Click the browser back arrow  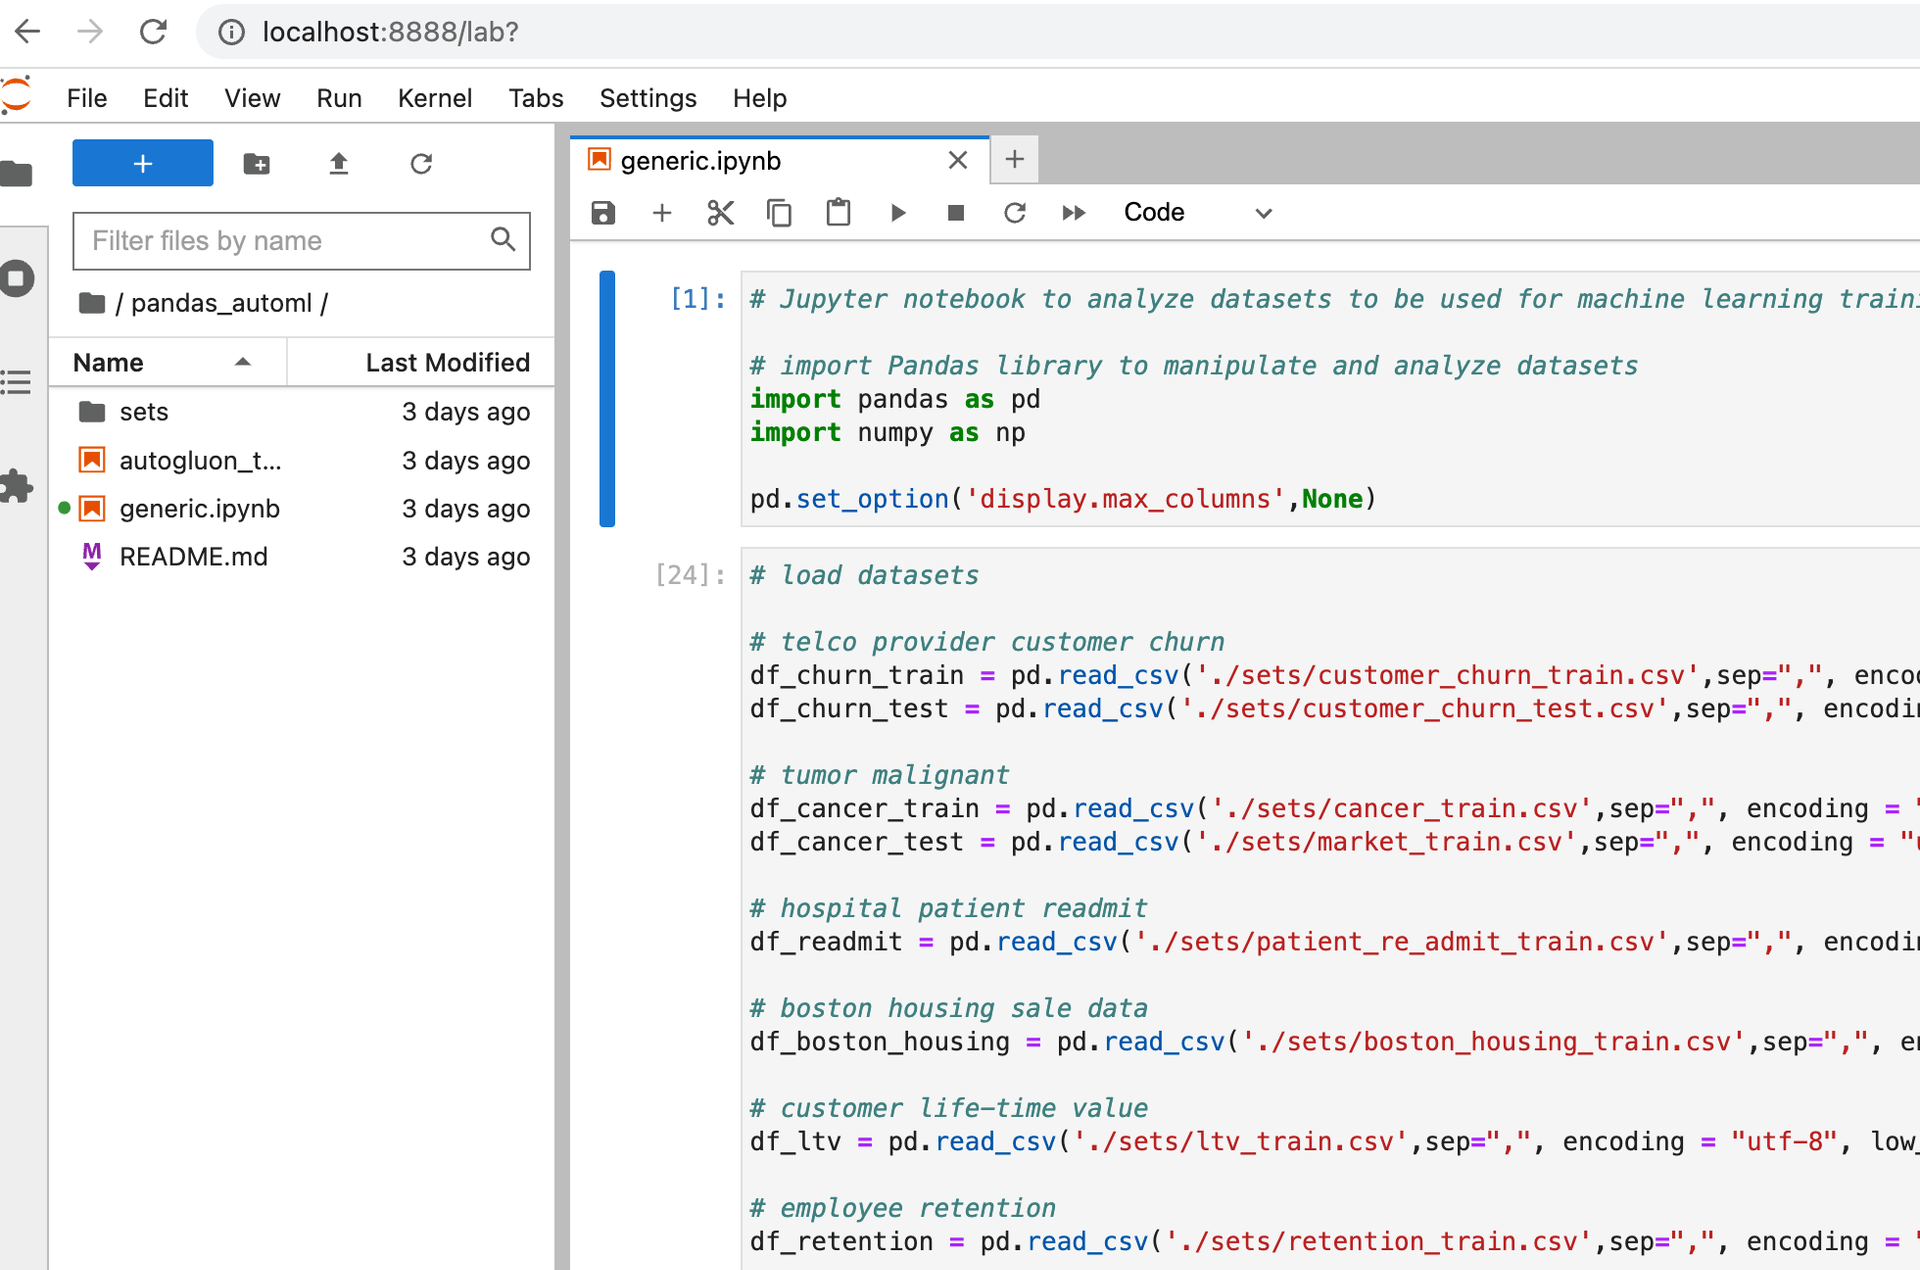[28, 32]
